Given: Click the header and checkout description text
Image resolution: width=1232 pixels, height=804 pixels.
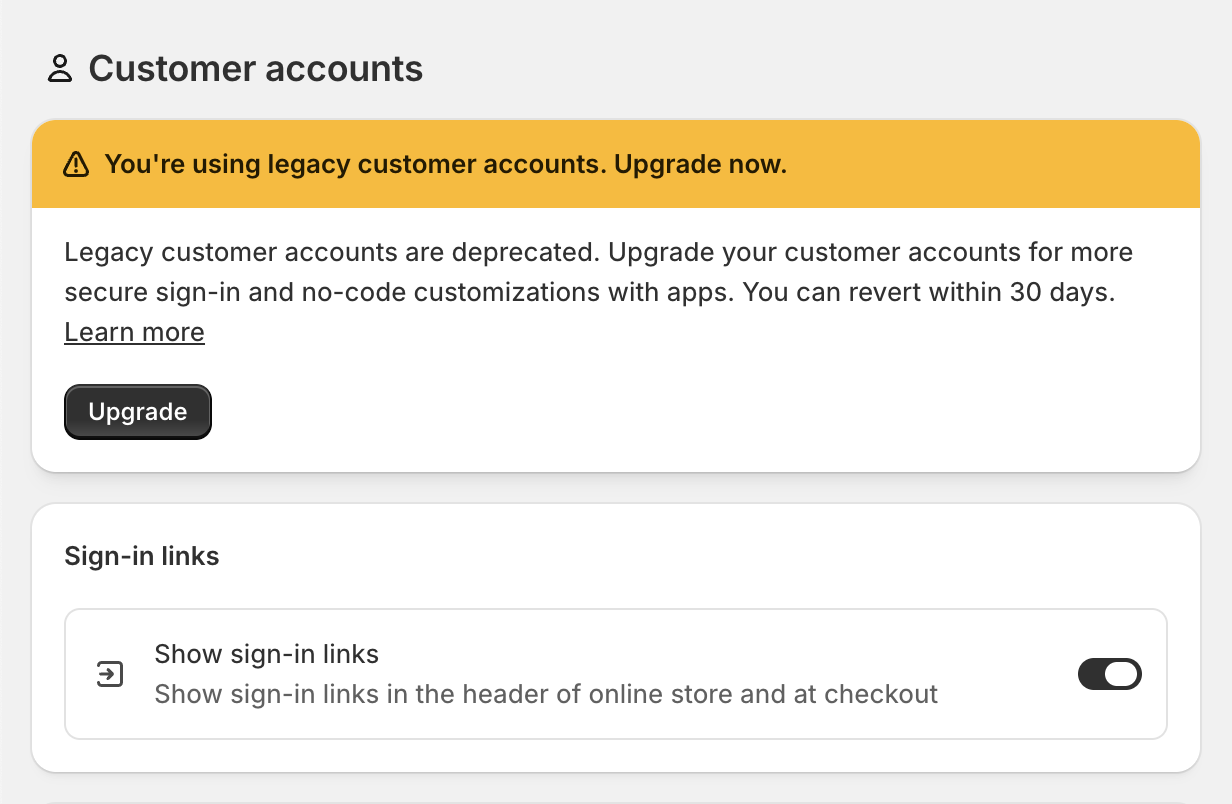Looking at the screenshot, I should pos(546,694).
